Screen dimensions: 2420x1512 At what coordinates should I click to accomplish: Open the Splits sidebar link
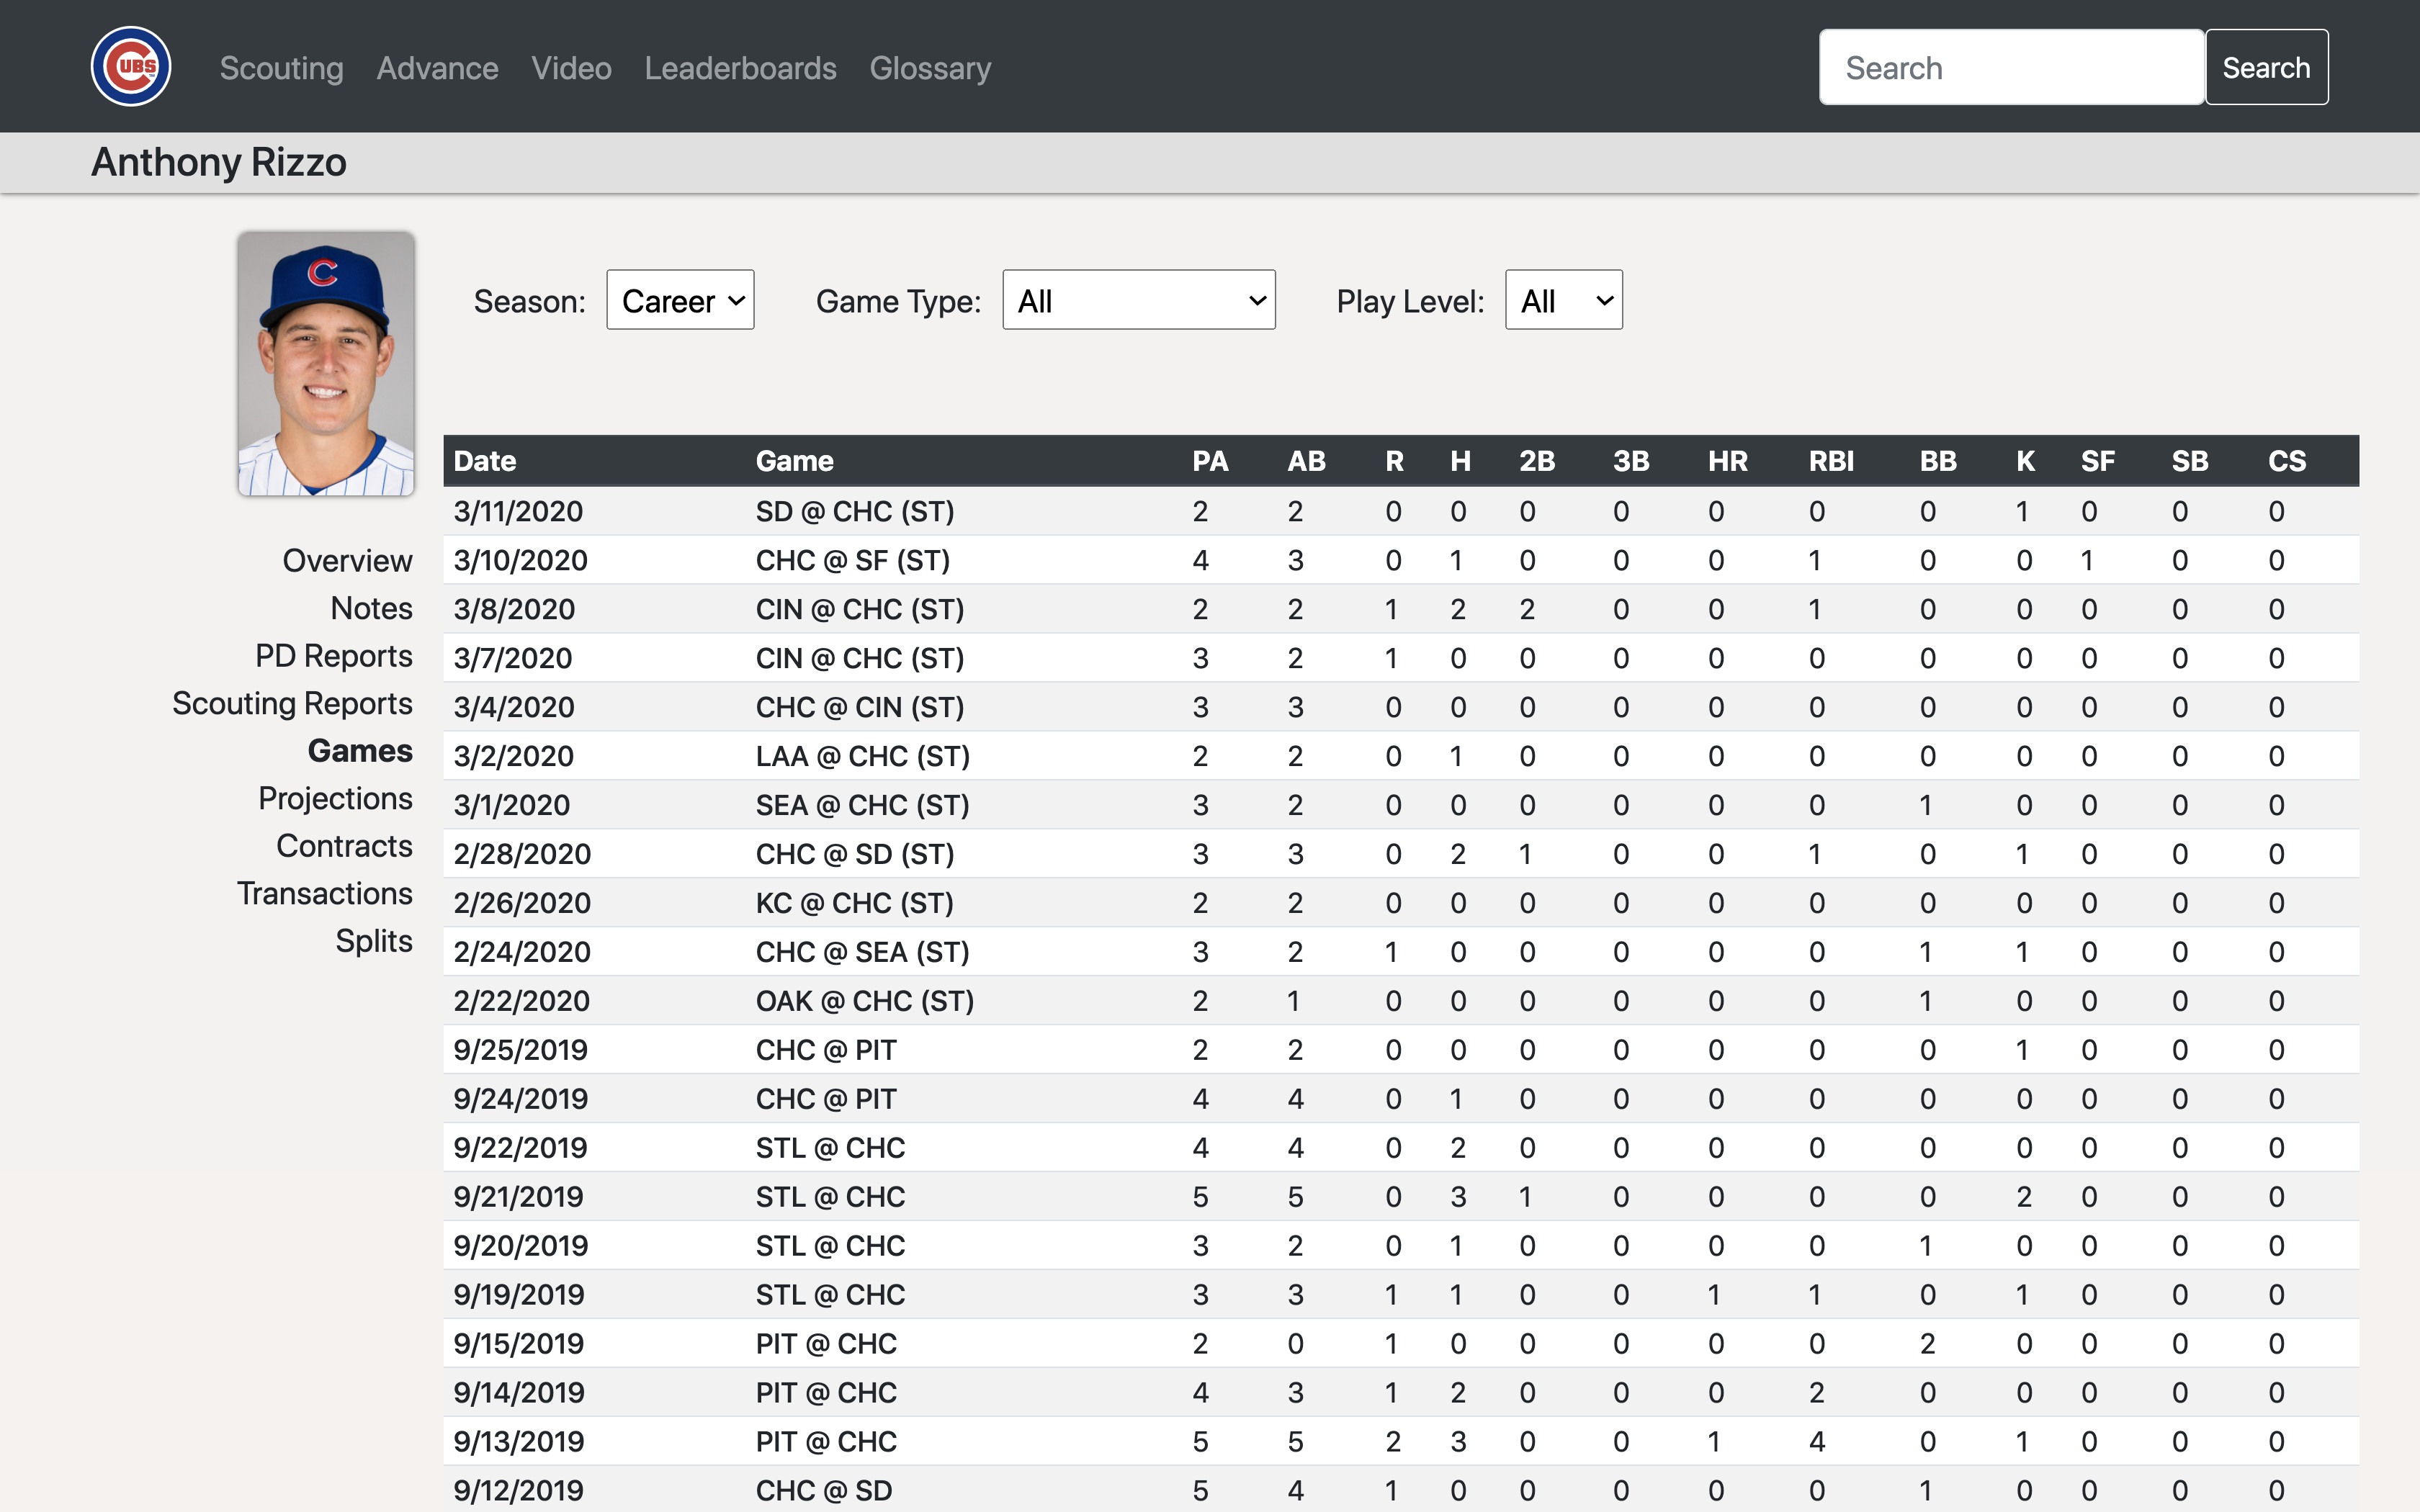tap(373, 941)
